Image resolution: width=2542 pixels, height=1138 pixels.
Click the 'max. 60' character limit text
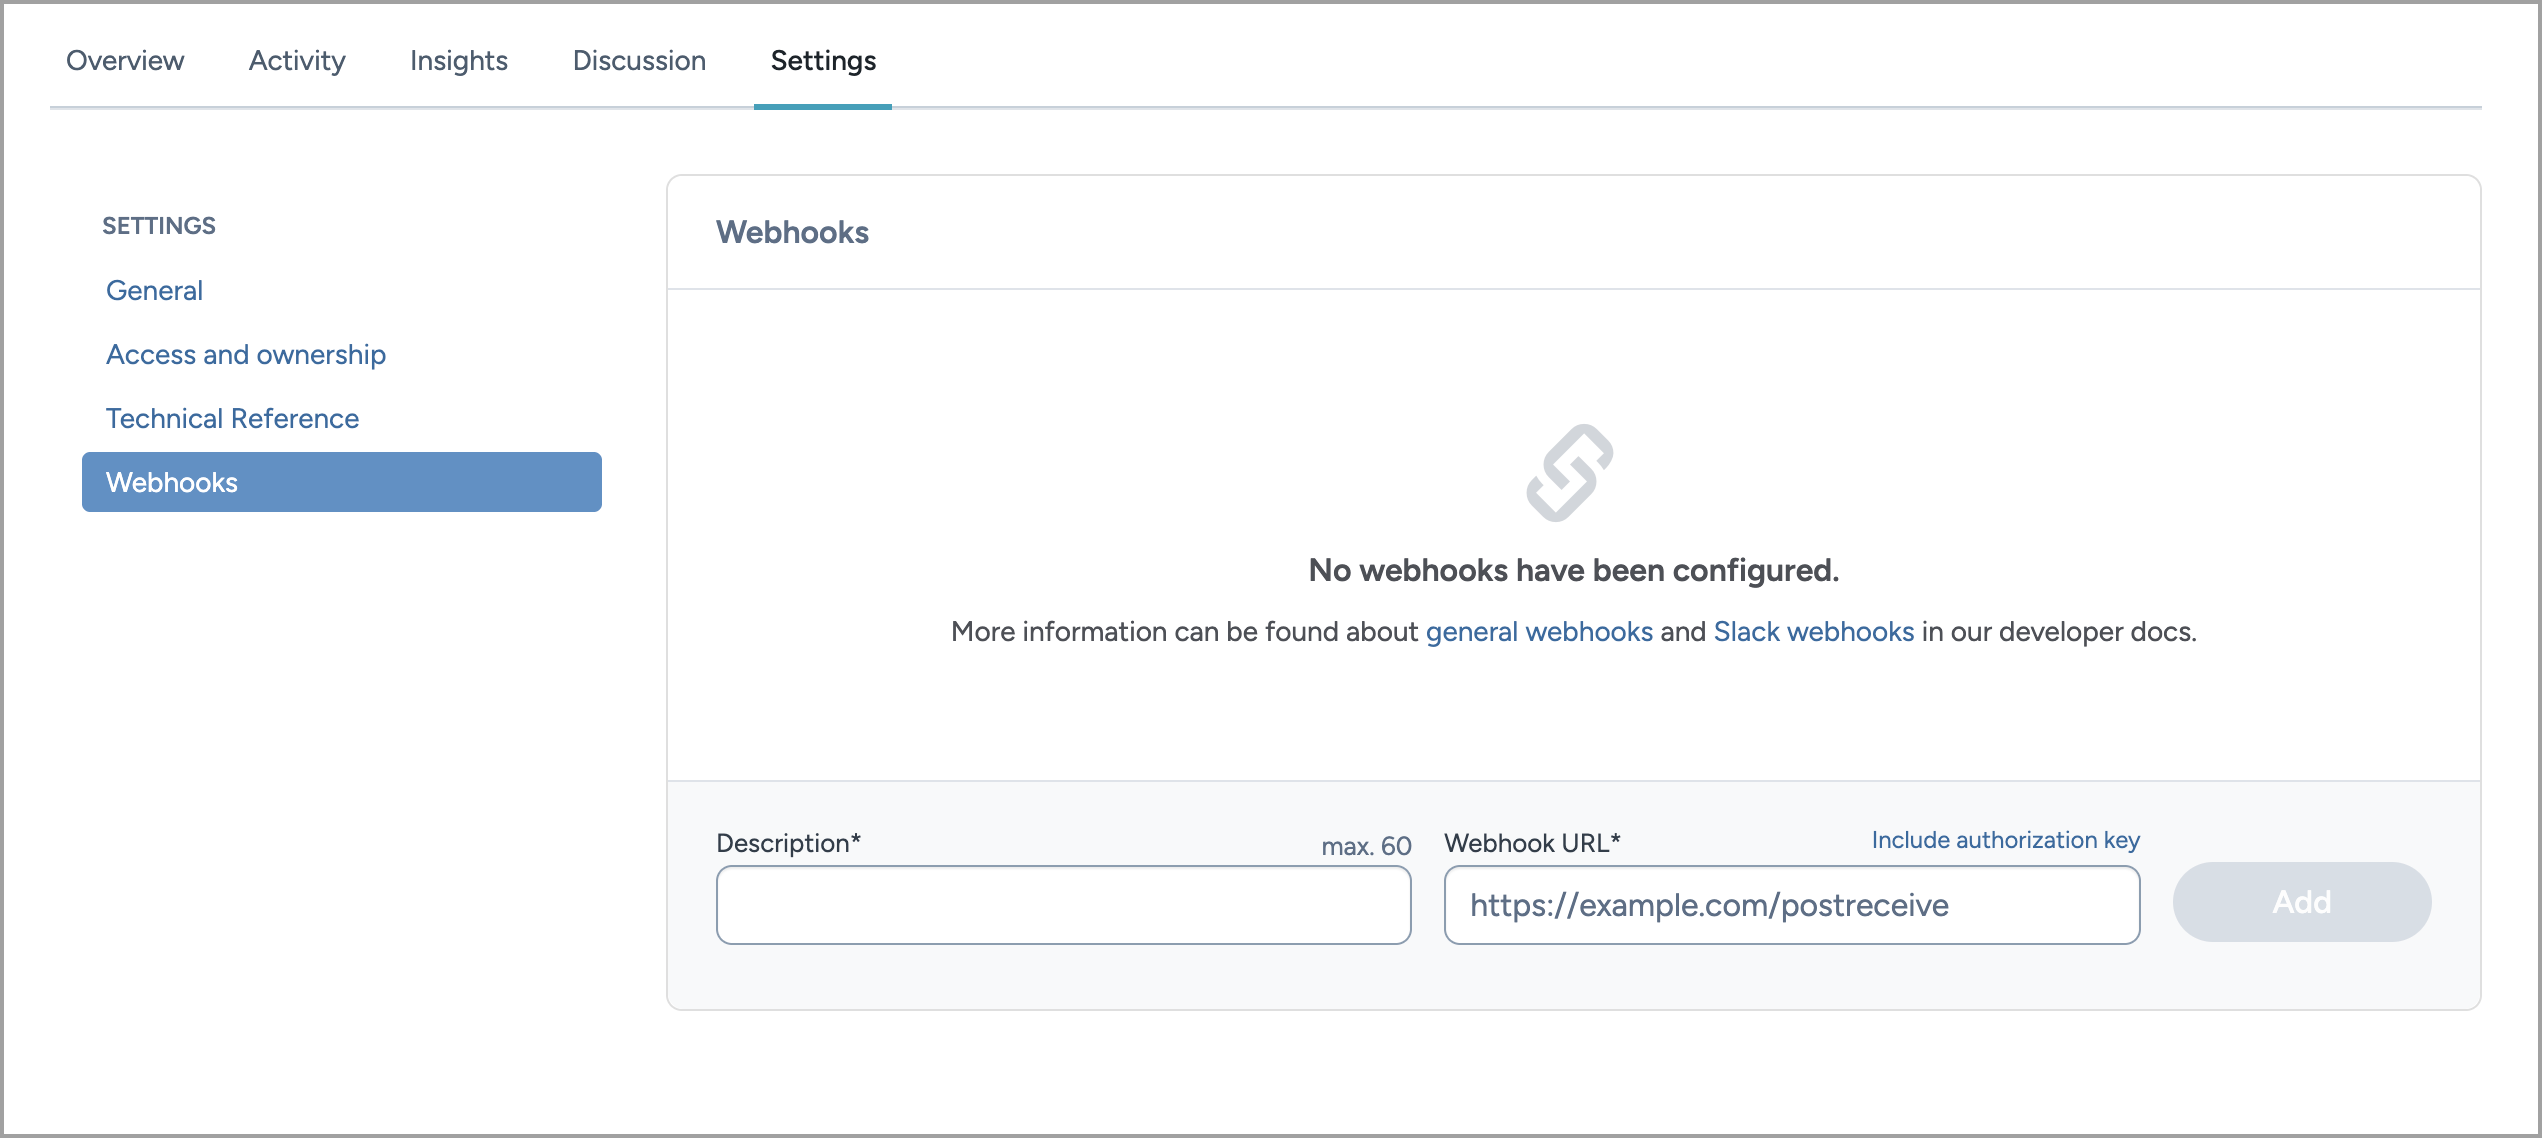click(1366, 846)
